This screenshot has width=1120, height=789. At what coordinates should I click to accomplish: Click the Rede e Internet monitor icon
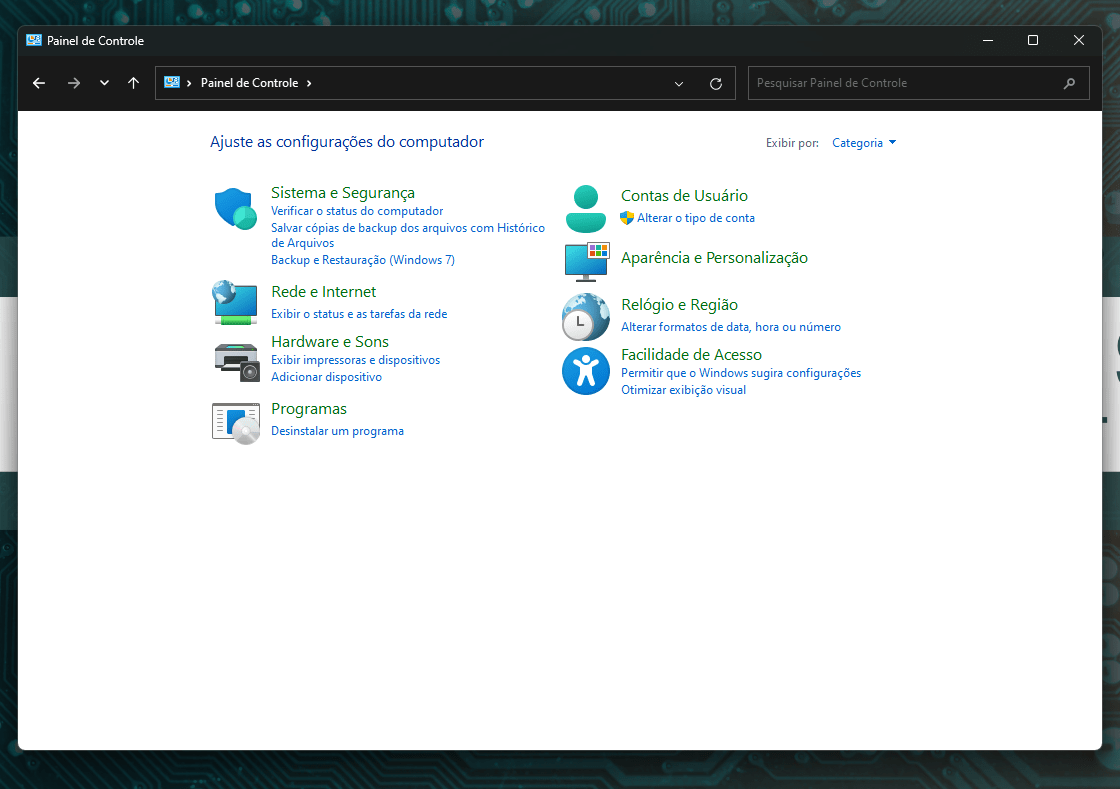235,301
